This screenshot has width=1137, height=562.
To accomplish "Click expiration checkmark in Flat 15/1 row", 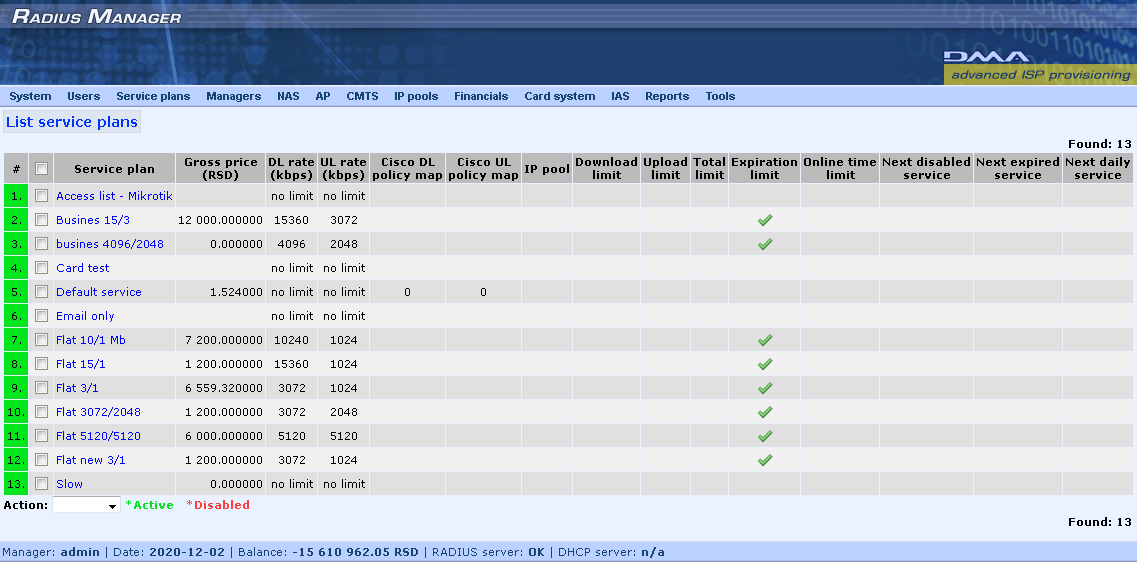I will click(764, 363).
